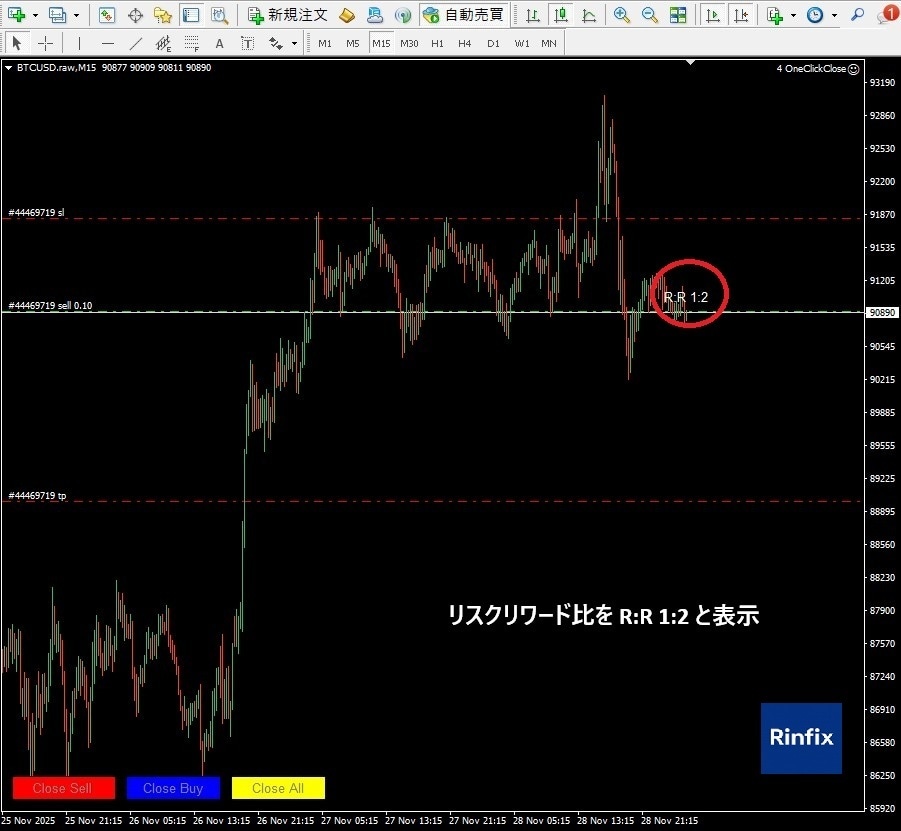Open the Strategy Tester magnifier icon

click(x=220, y=15)
